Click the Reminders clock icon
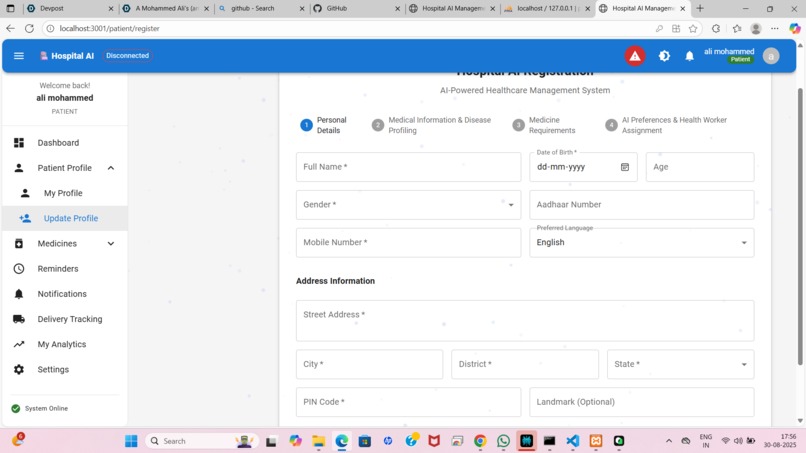Viewport: 806px width, 453px height. click(x=19, y=268)
